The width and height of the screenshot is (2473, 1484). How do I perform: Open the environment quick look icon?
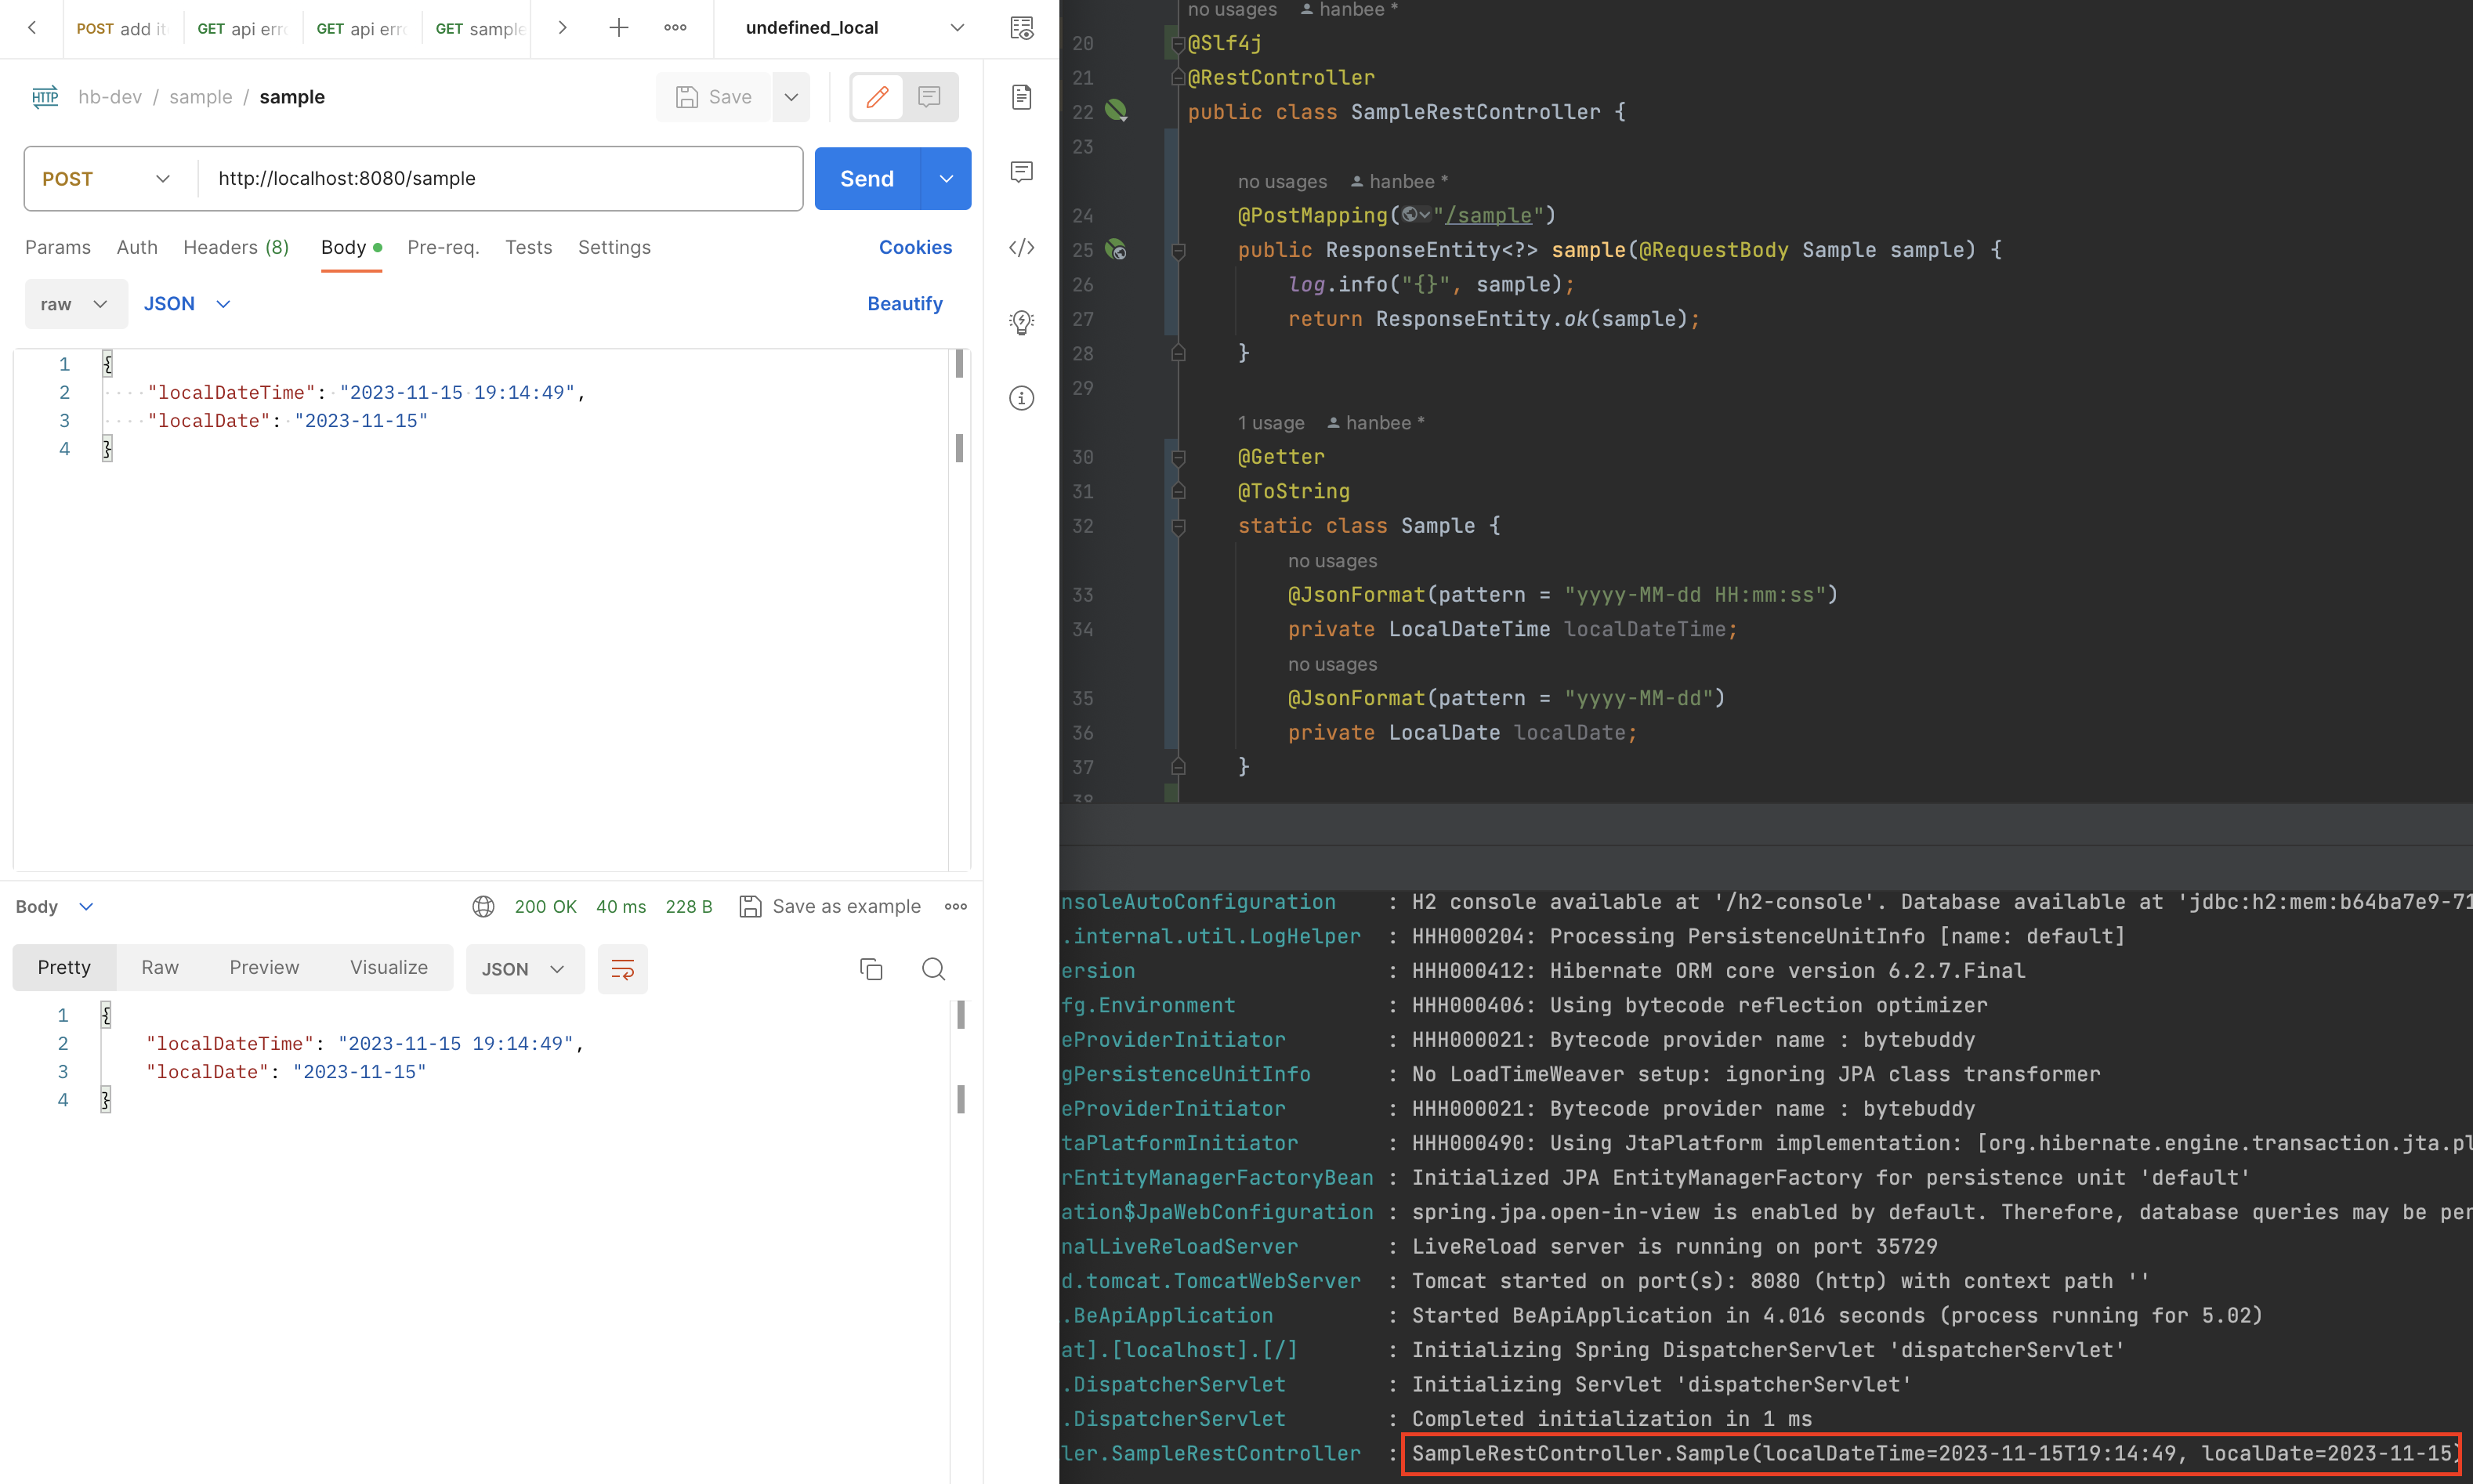pyautogui.click(x=1021, y=28)
